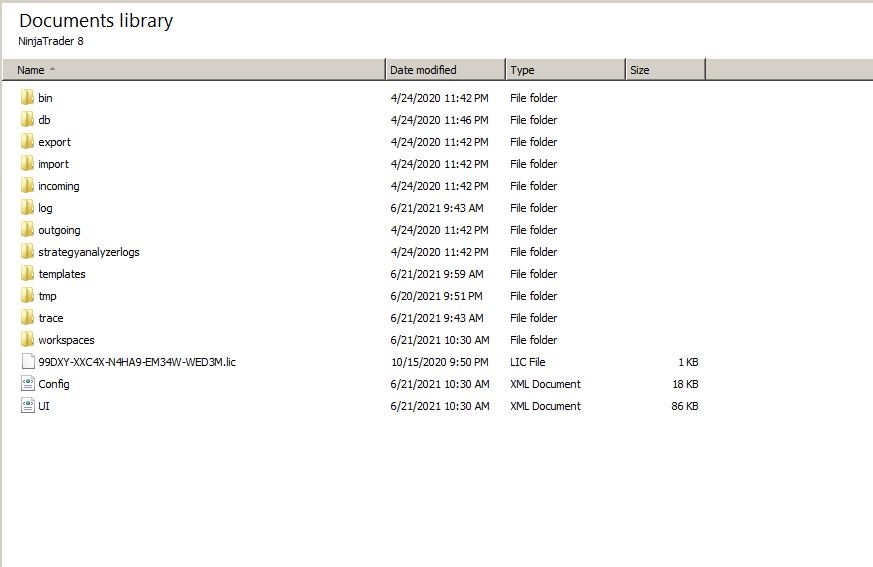This screenshot has height=567, width=873.
Task: Select the 'Config' file name
Action: pos(54,384)
